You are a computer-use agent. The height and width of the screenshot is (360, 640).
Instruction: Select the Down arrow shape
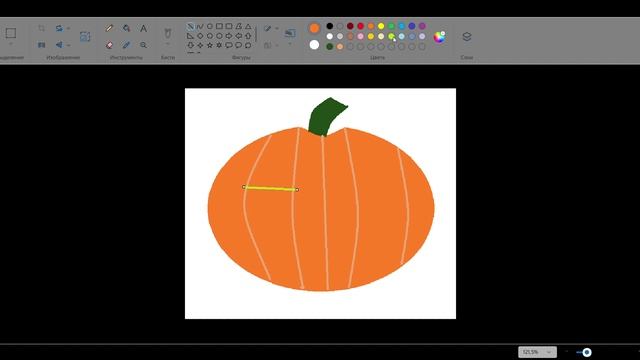click(190, 45)
